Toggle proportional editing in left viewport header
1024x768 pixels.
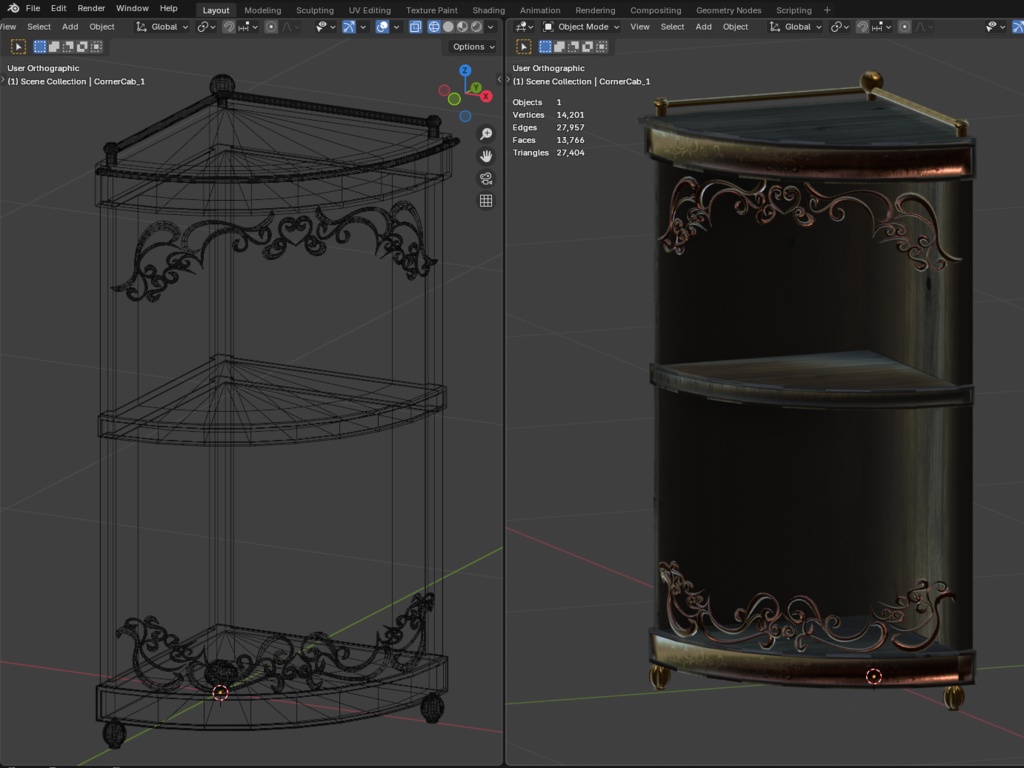tap(271, 27)
